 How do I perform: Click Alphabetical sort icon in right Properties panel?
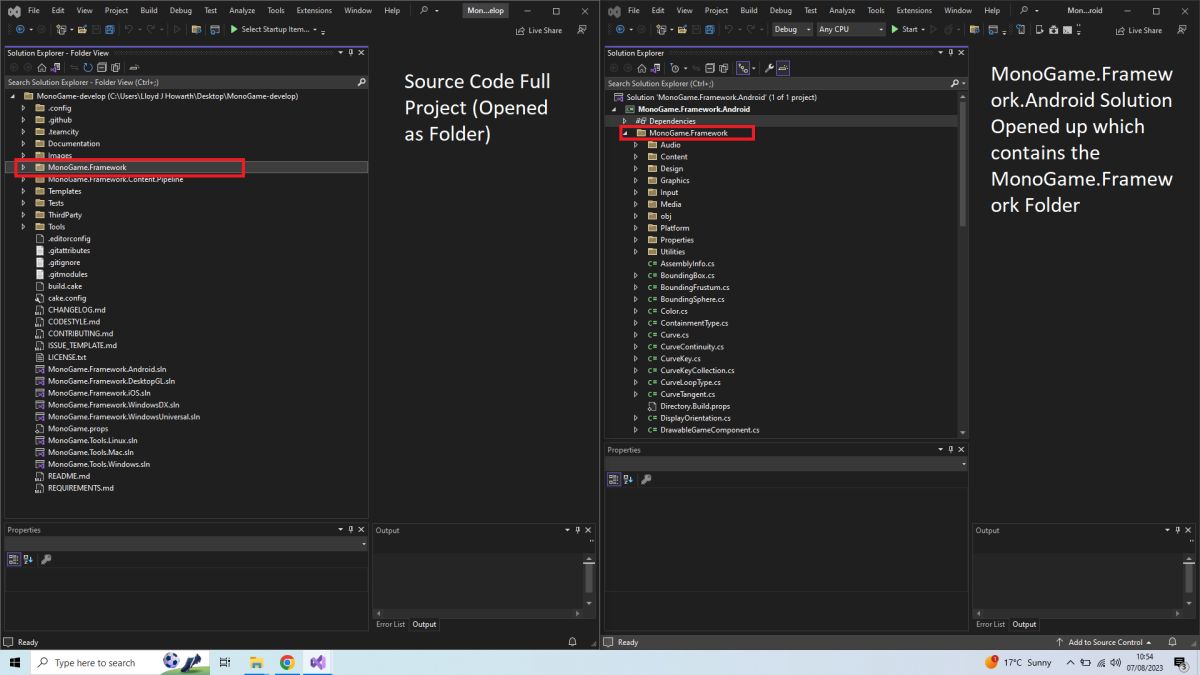click(628, 479)
